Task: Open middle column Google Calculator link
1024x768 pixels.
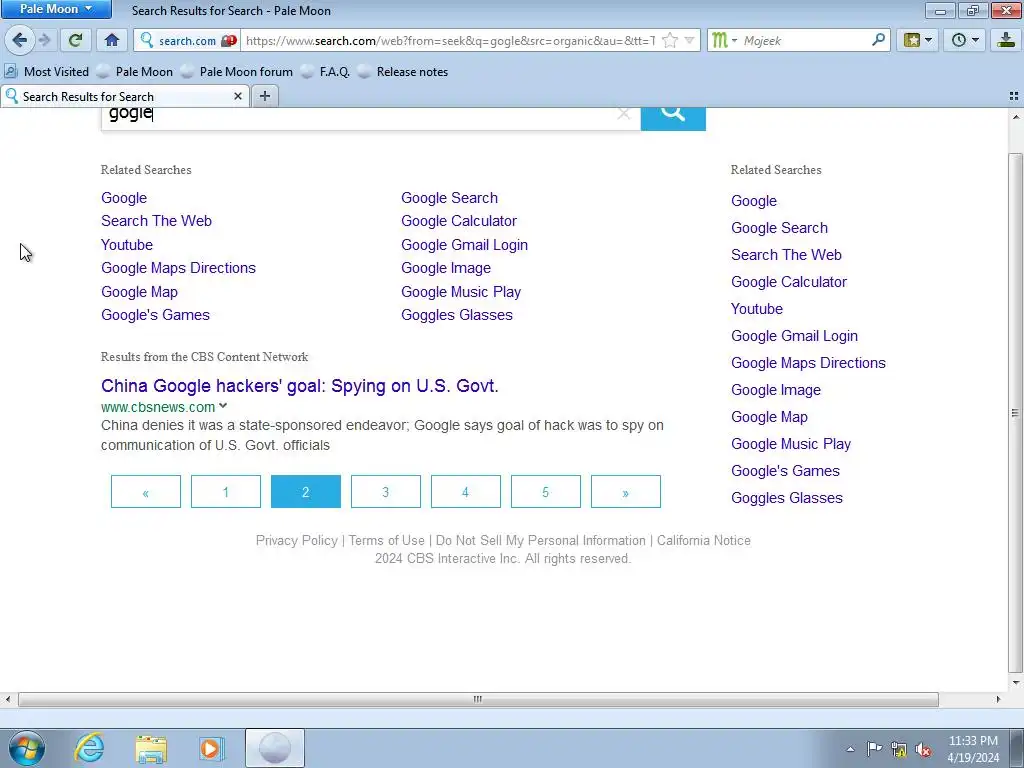Action: (458, 221)
